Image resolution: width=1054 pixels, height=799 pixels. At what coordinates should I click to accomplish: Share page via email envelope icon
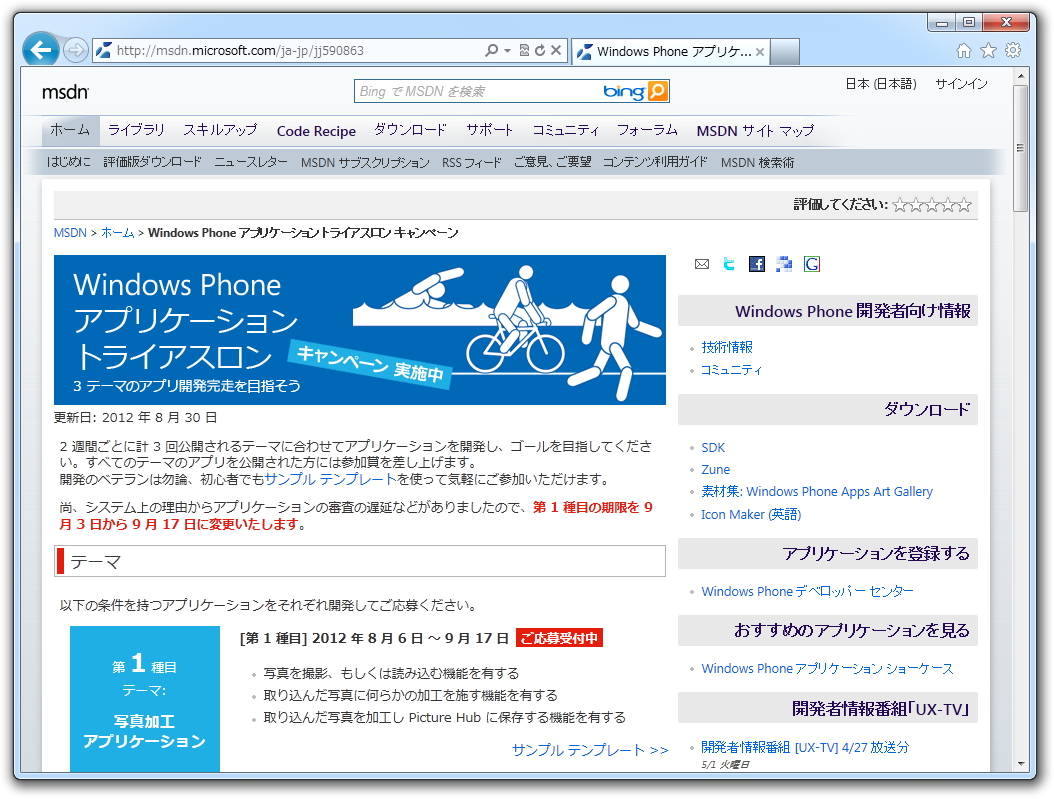click(702, 264)
